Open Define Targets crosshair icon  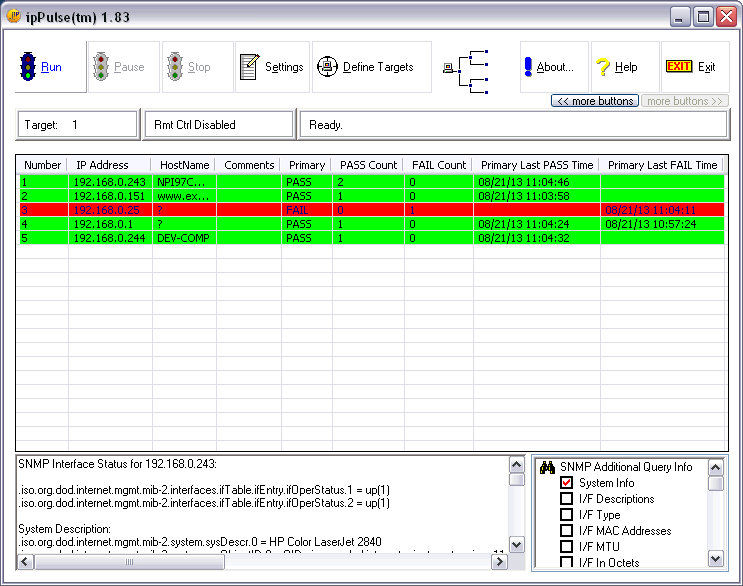[x=327, y=67]
